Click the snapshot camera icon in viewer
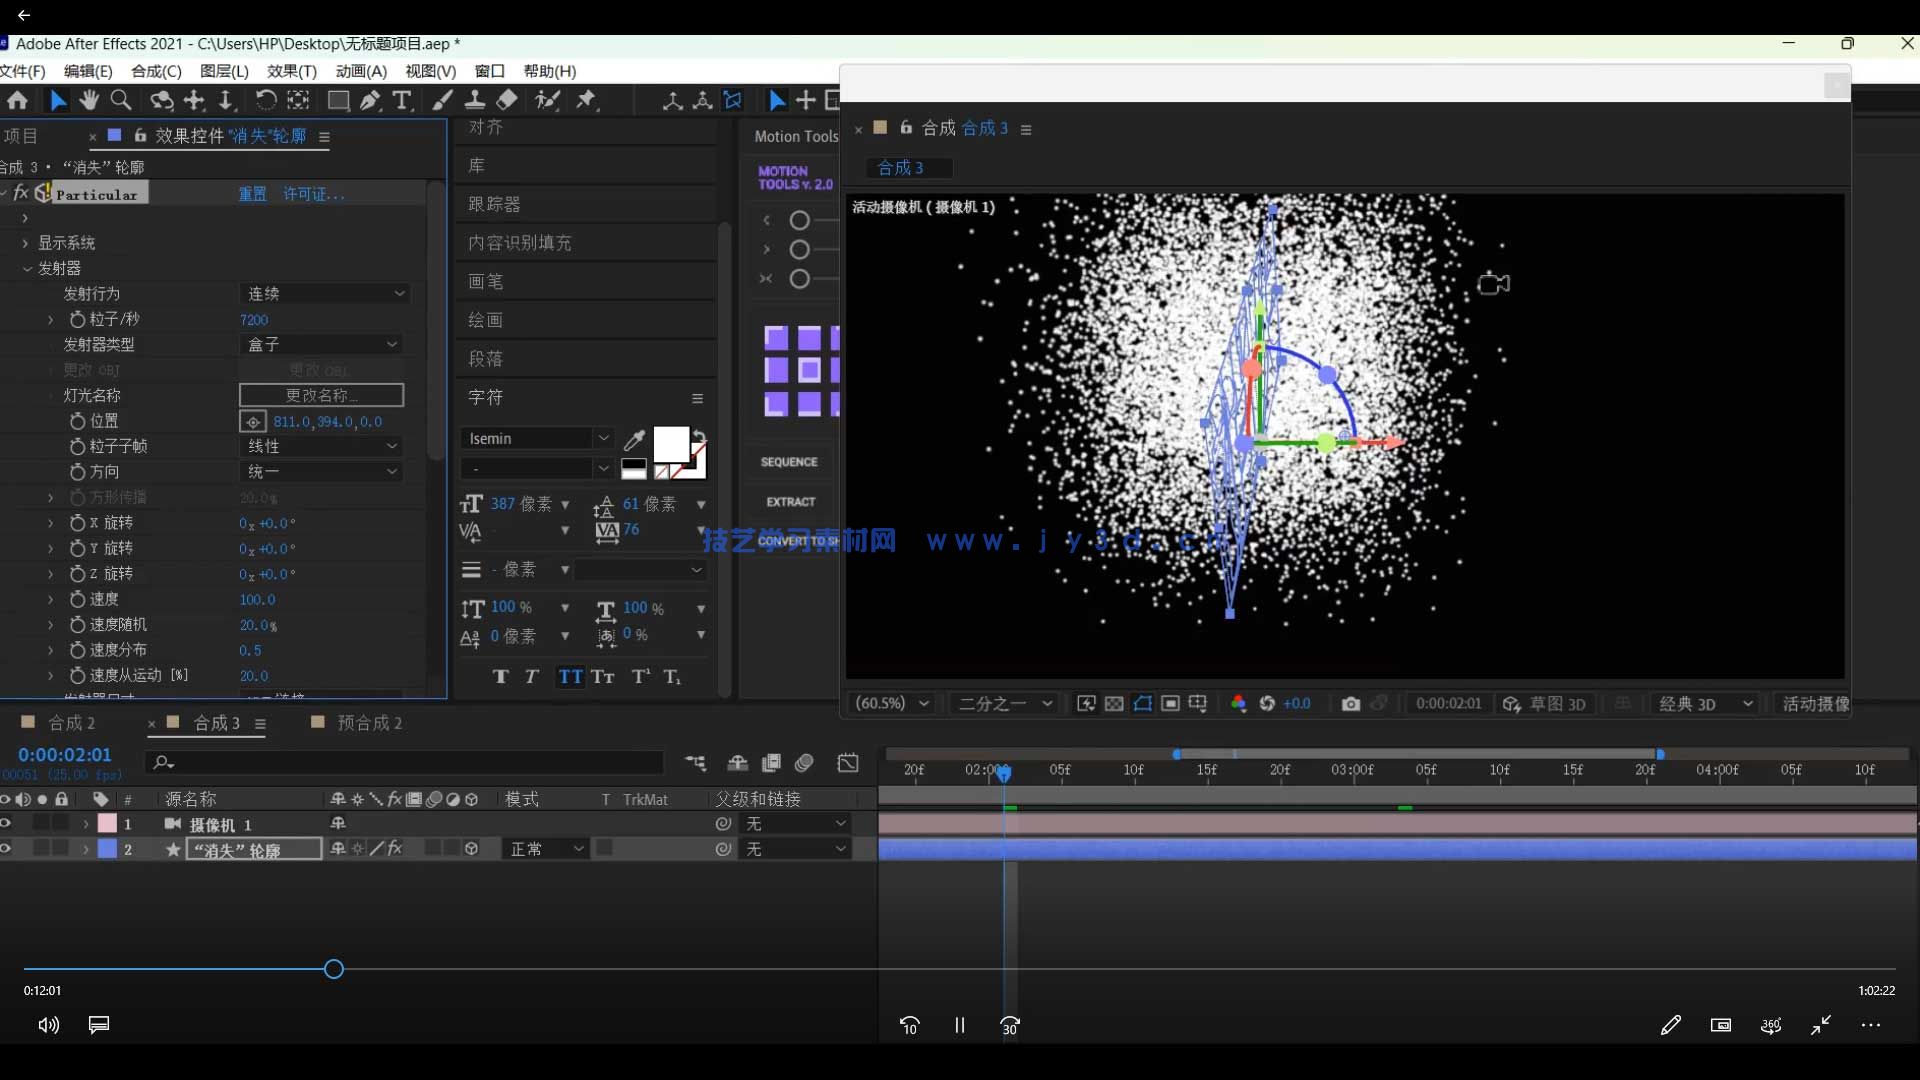Viewport: 1920px width, 1080px height. click(x=1350, y=704)
